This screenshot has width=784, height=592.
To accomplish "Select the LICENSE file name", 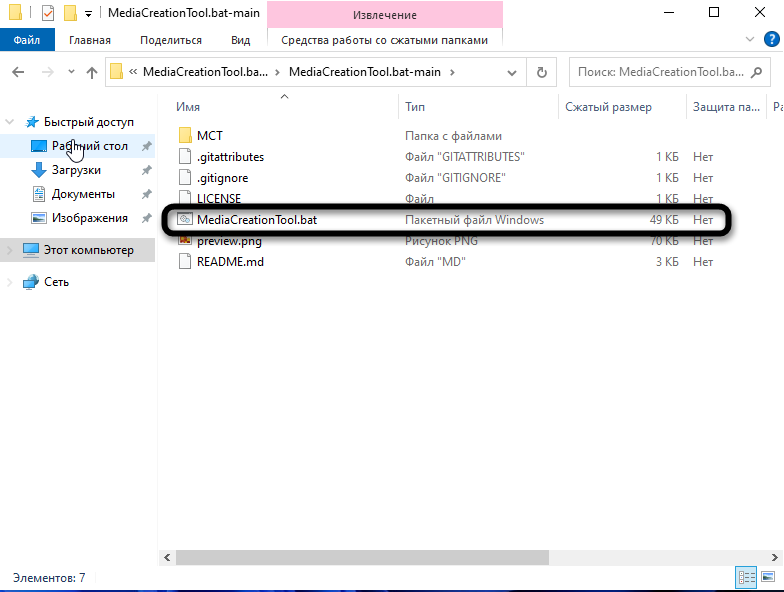I will pos(219,198).
